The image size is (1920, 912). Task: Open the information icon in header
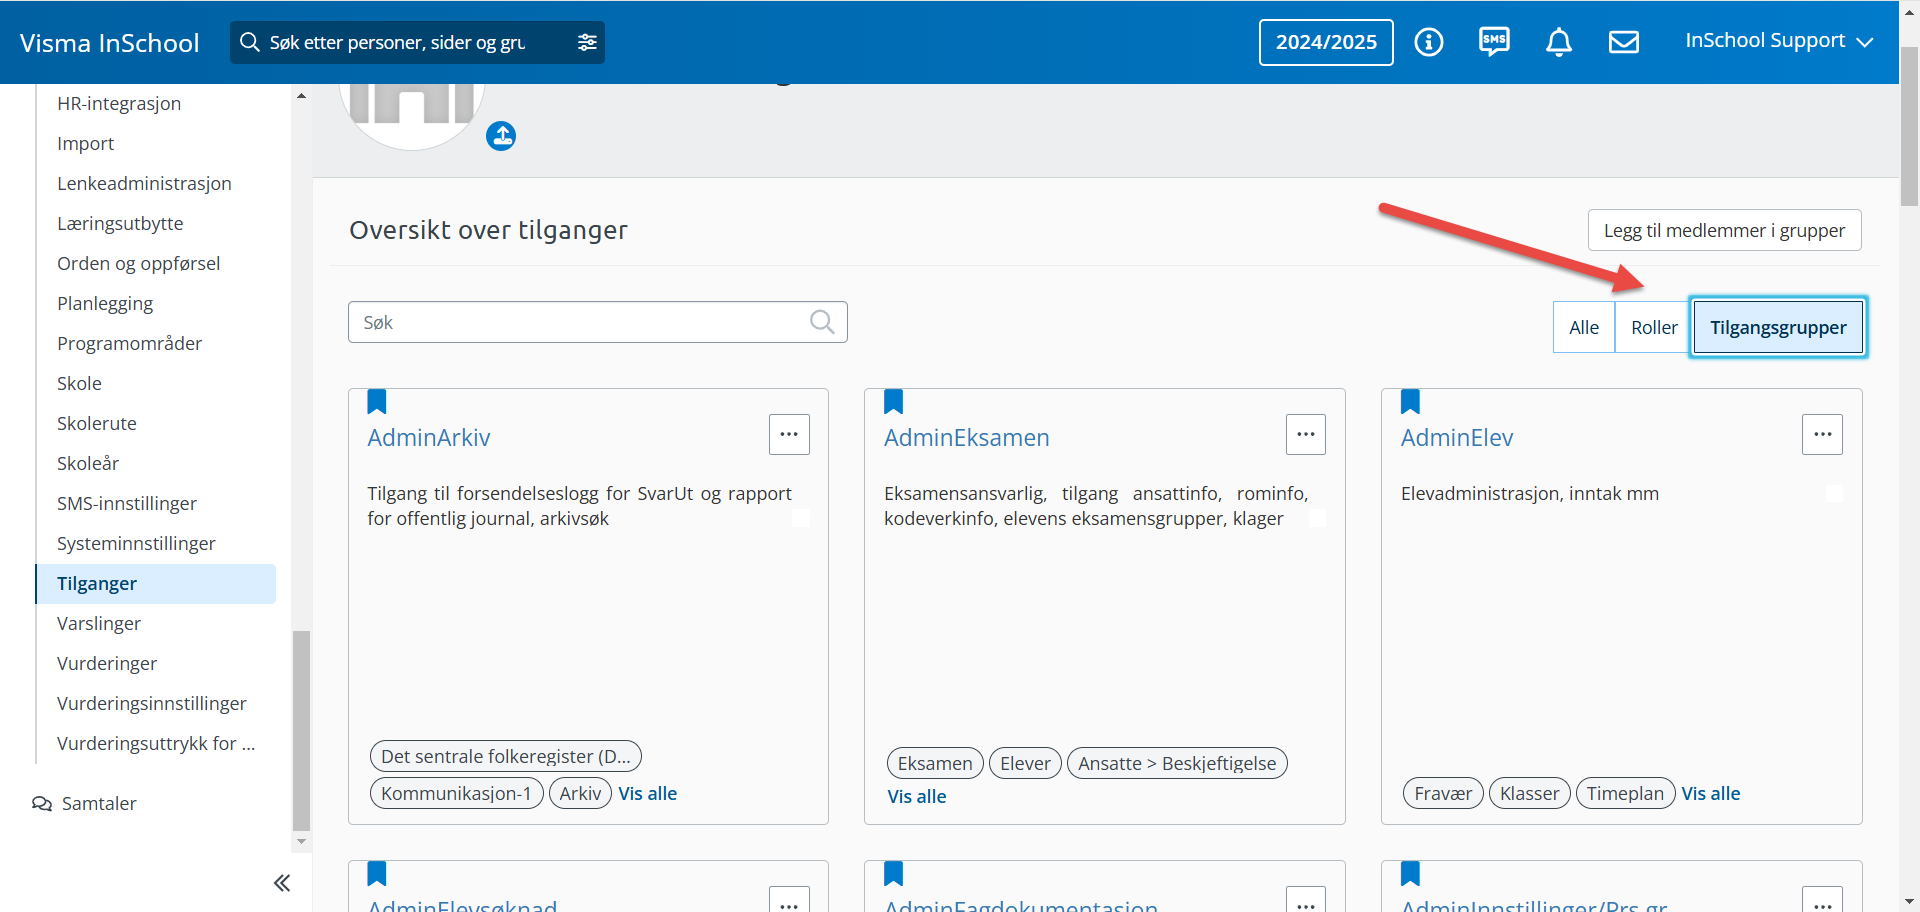[x=1428, y=42]
